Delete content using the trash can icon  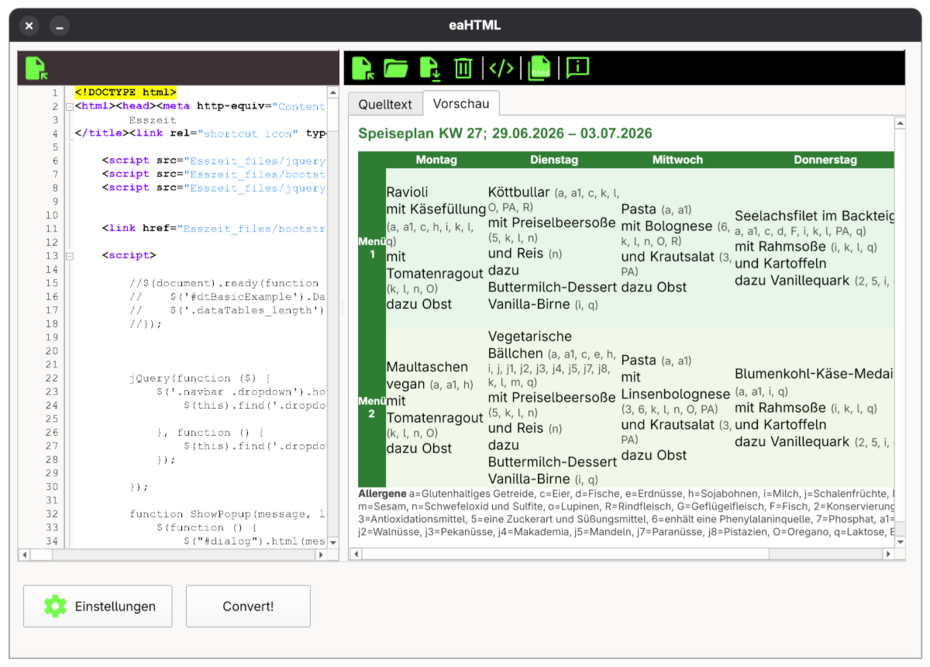pos(463,68)
